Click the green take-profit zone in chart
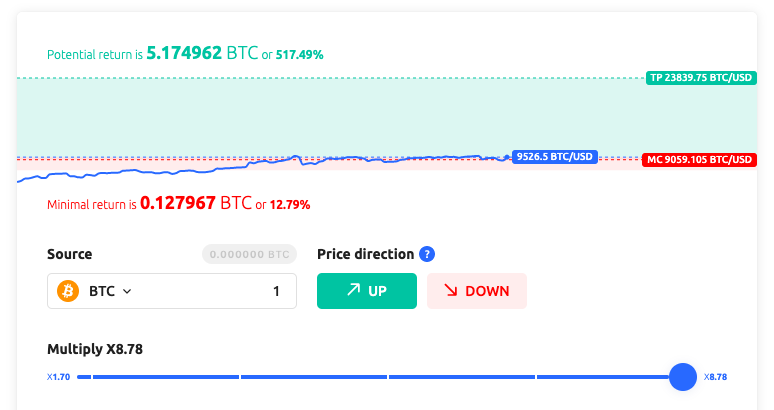This screenshot has width=774, height=410. click(x=330, y=115)
